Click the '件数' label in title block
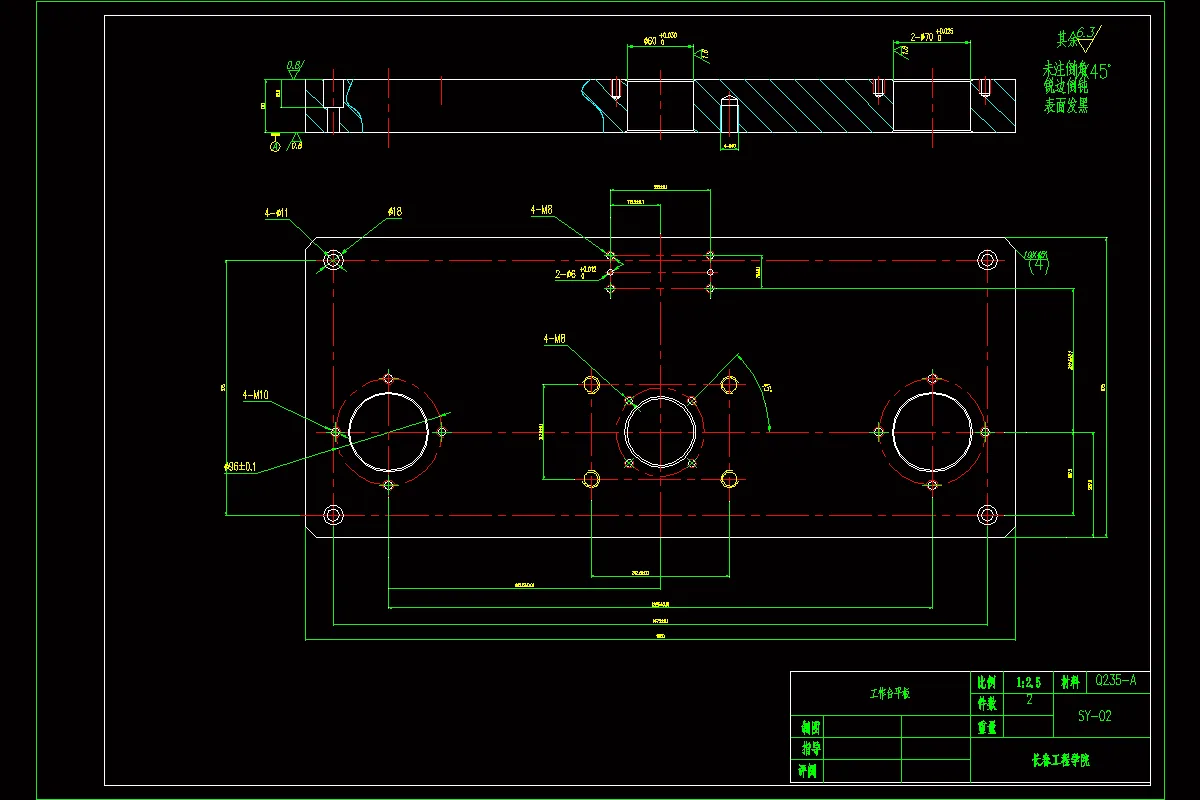 point(986,703)
